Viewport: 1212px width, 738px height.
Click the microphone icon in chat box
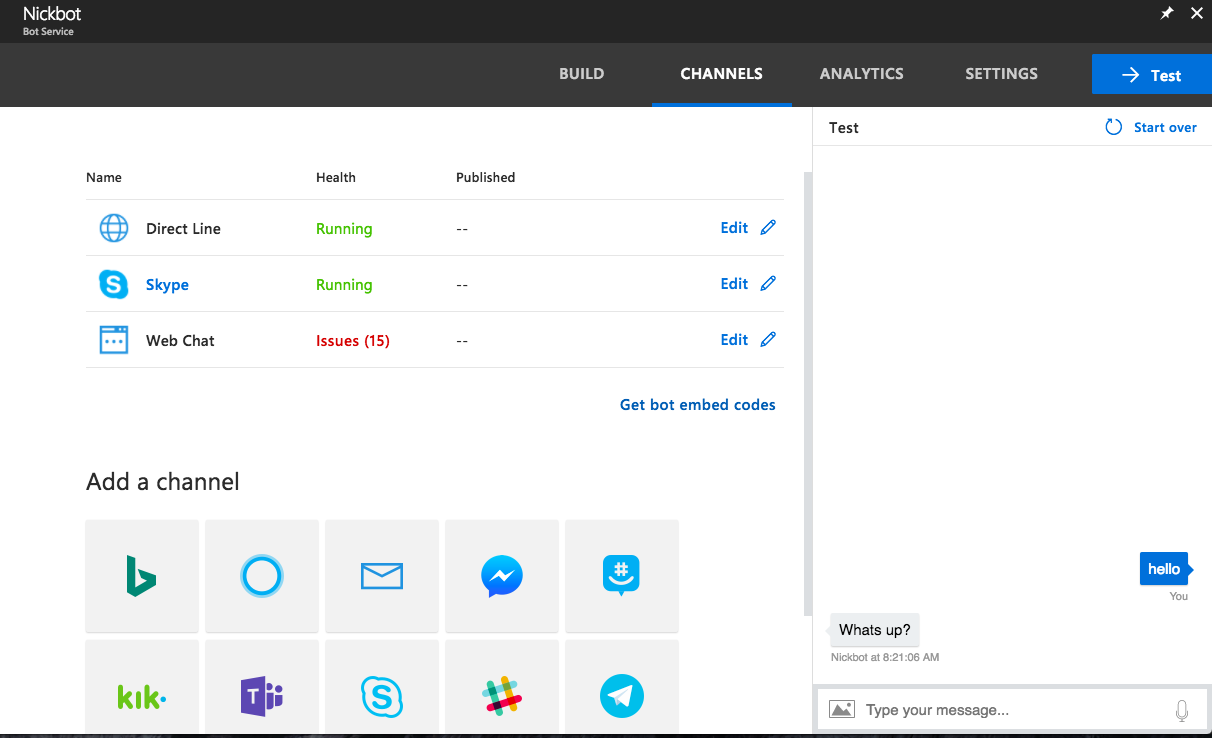coord(1182,710)
